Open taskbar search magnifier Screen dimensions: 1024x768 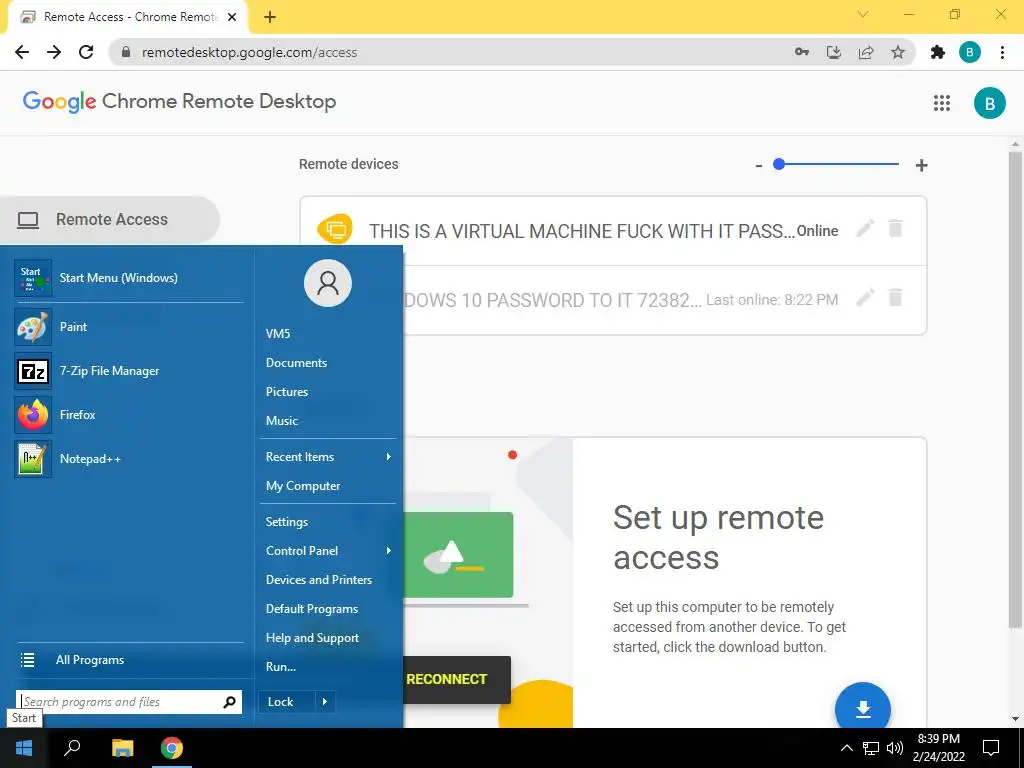(72, 747)
